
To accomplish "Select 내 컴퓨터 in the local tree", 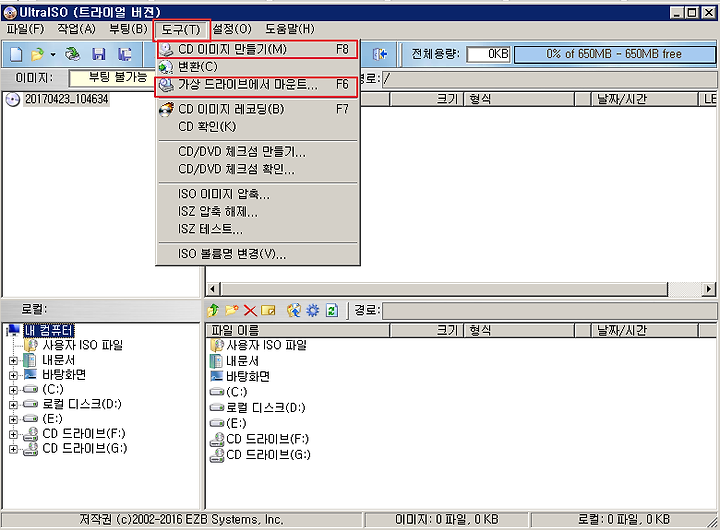I will tap(49, 331).
